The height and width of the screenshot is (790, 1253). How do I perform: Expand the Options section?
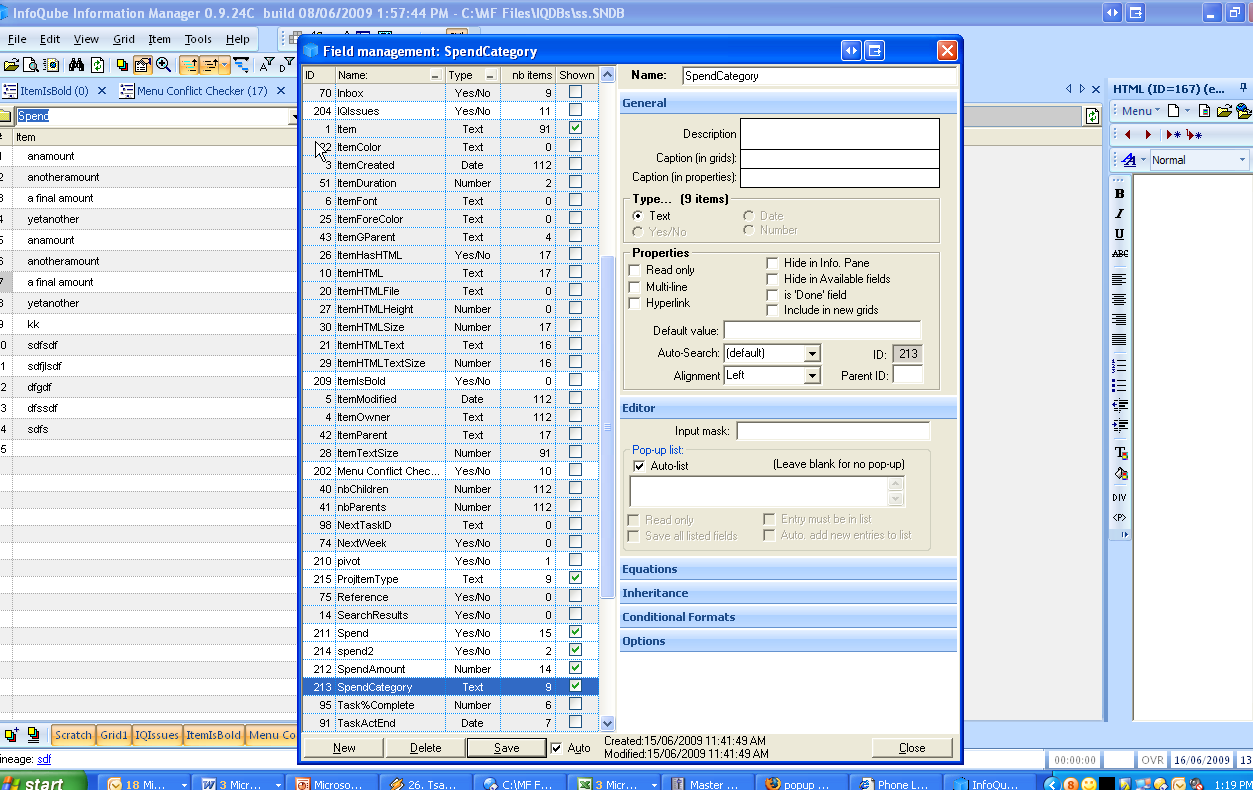(788, 641)
